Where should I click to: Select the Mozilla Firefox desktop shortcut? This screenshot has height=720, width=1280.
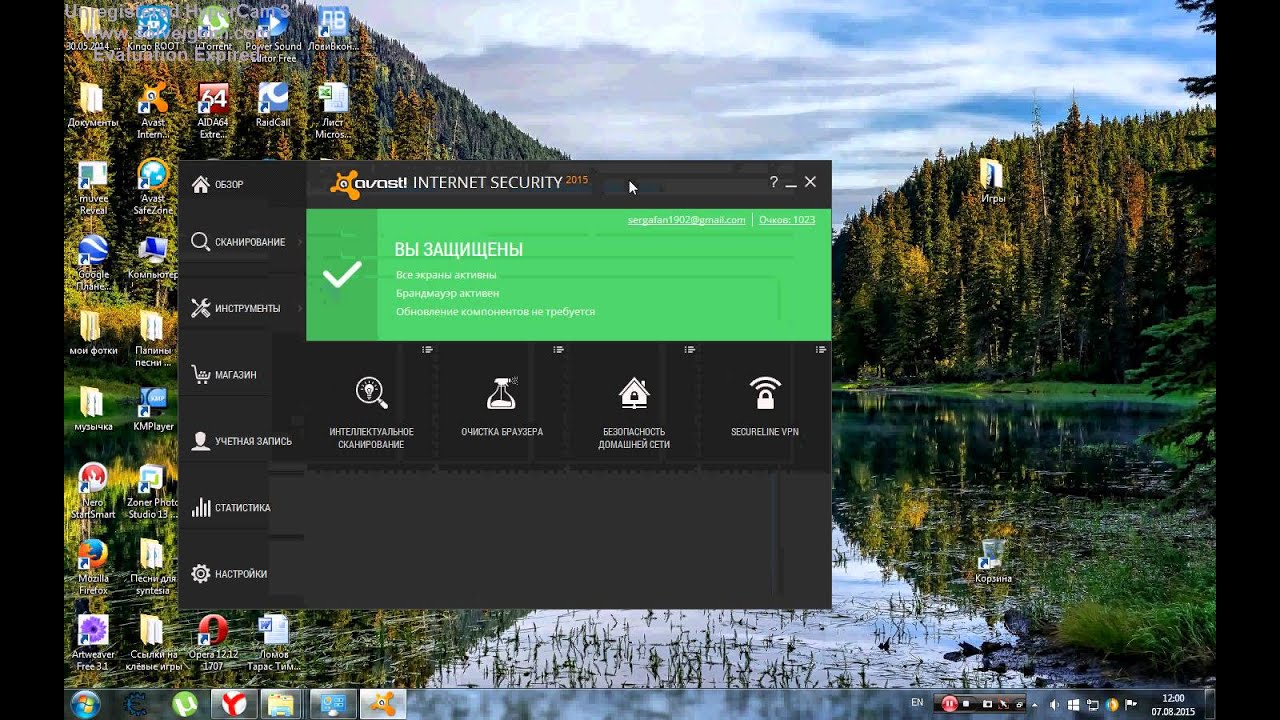pyautogui.click(x=93, y=567)
